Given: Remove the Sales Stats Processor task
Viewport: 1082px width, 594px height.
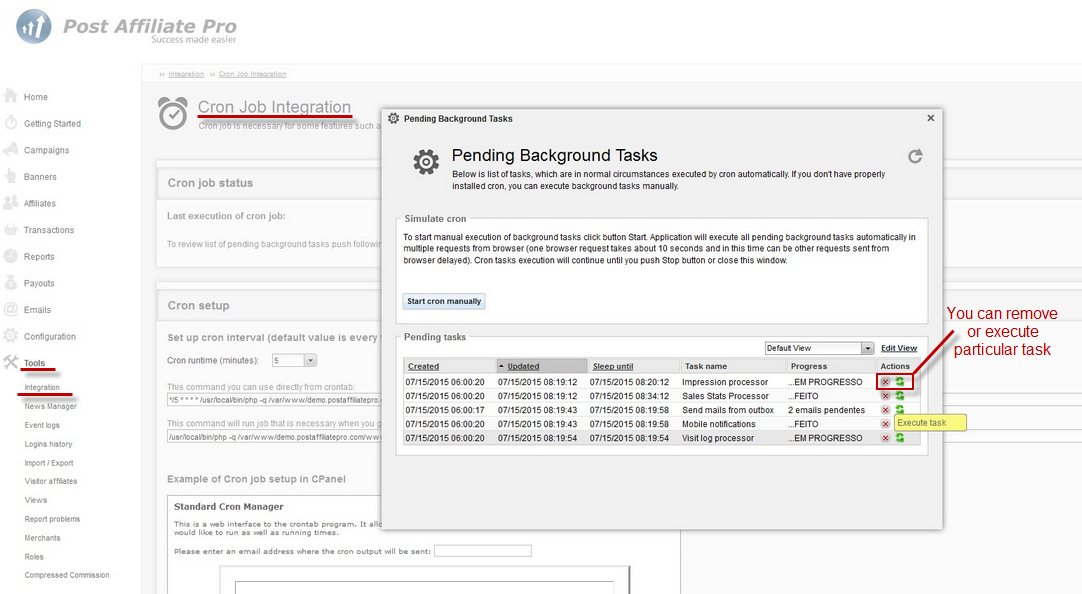Looking at the screenshot, I should [x=885, y=396].
